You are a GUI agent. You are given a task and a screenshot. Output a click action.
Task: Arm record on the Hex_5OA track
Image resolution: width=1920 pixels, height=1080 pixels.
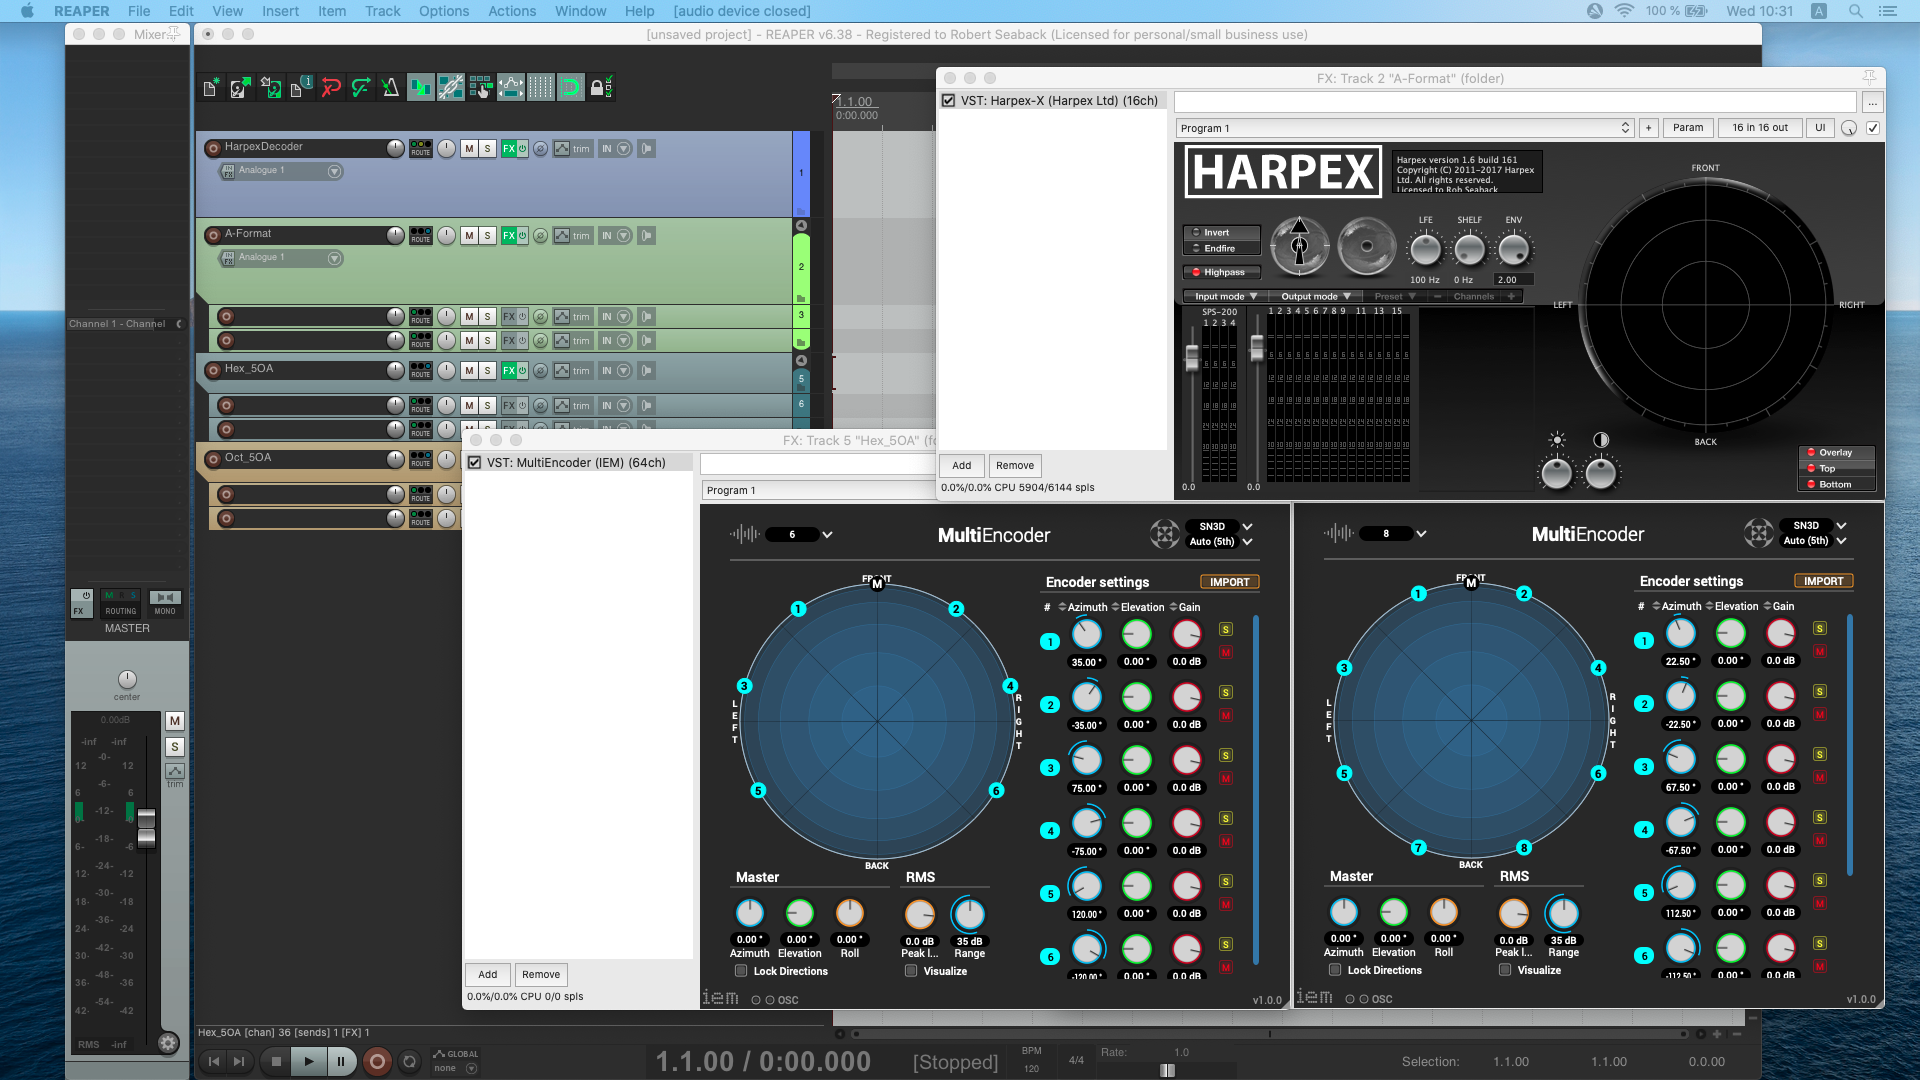[x=213, y=370]
